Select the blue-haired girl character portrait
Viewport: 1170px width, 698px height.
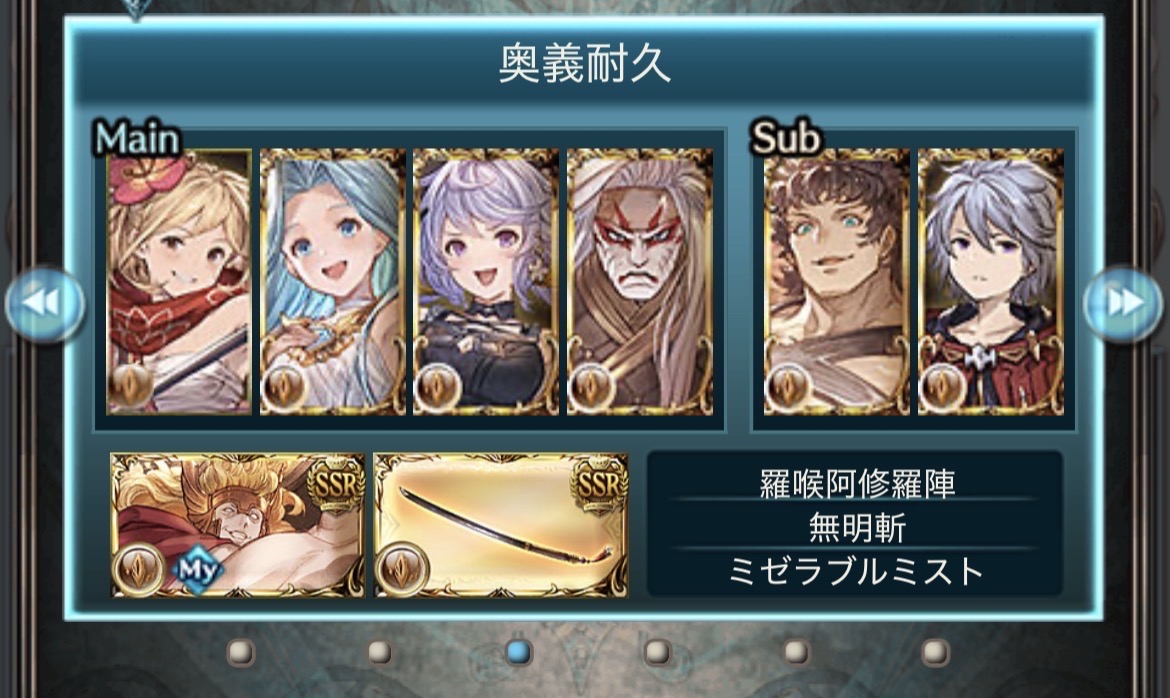(333, 281)
